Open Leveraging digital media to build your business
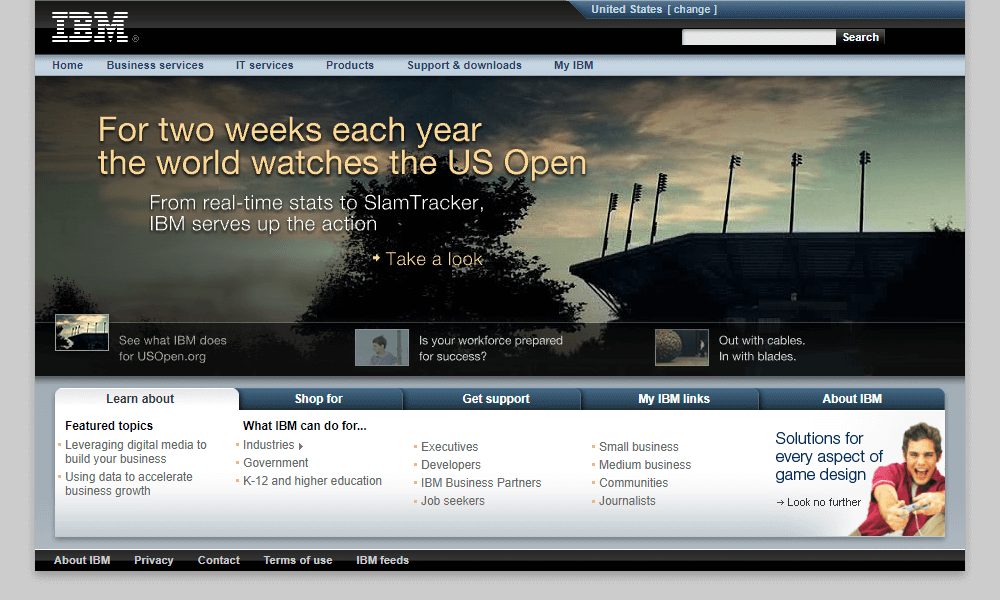1000x600 pixels. [x=136, y=451]
